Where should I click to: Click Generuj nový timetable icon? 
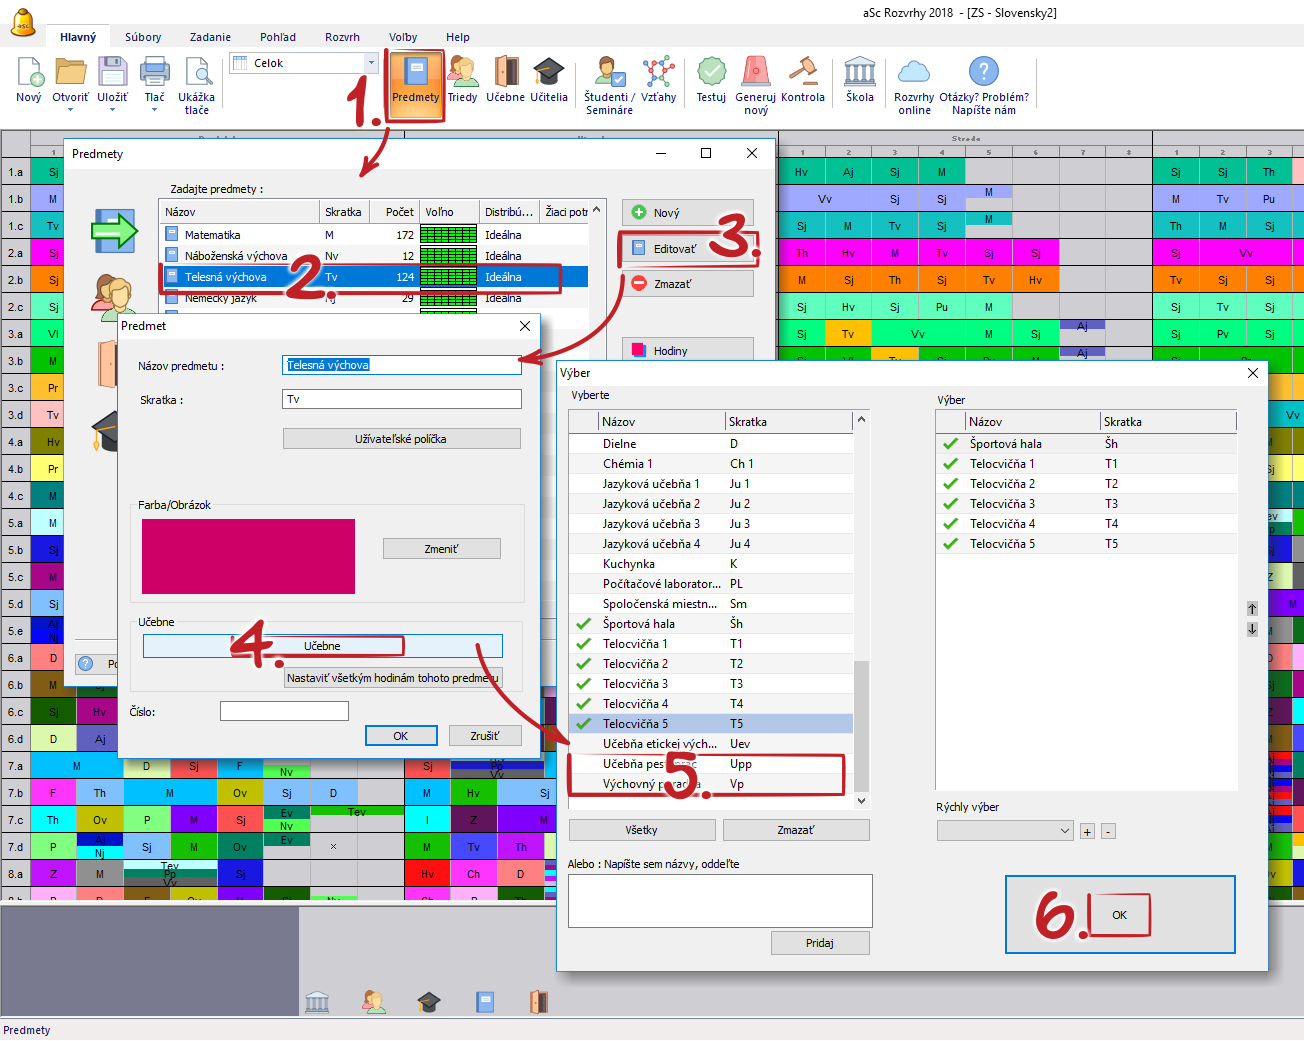[755, 79]
